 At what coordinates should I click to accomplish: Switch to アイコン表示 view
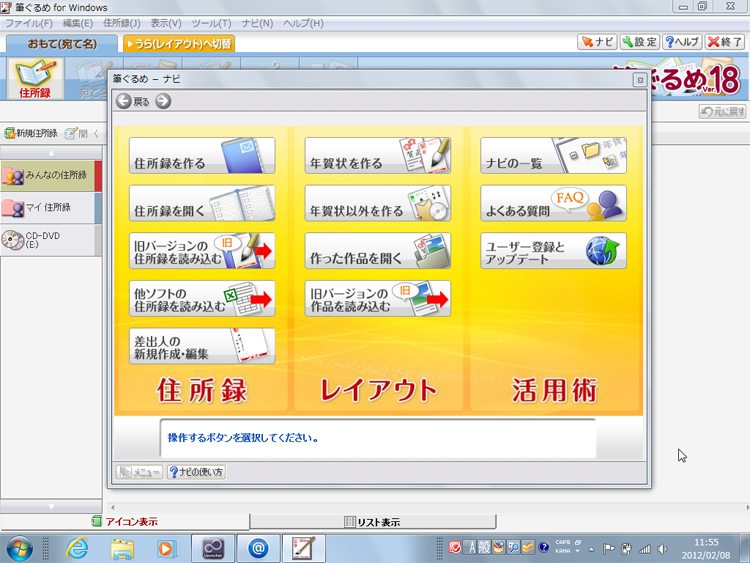[x=125, y=521]
